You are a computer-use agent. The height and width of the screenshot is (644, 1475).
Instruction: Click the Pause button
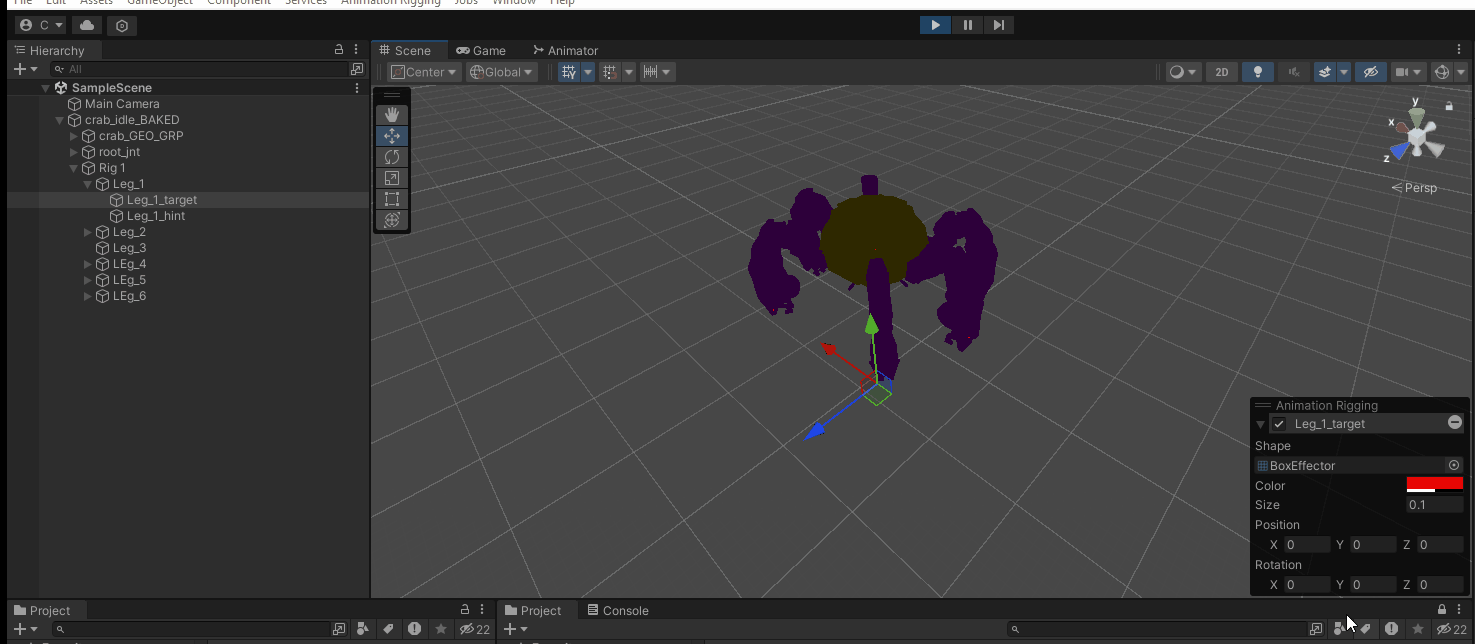[x=967, y=24]
